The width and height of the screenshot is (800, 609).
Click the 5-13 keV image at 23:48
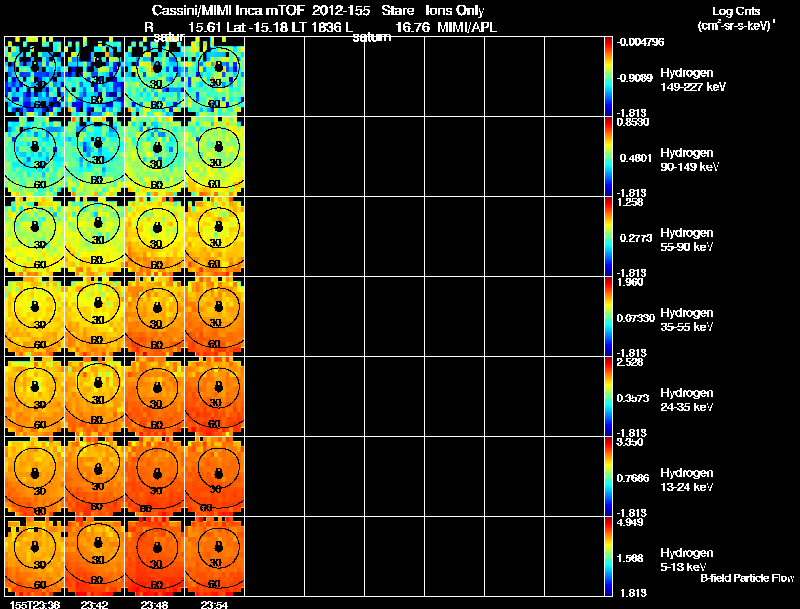pos(155,556)
